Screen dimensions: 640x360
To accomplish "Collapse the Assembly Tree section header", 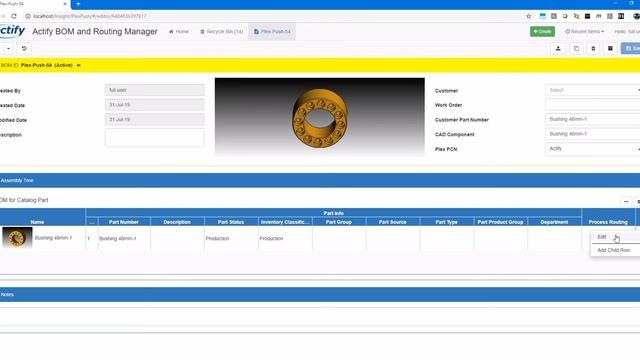I will point(320,180).
